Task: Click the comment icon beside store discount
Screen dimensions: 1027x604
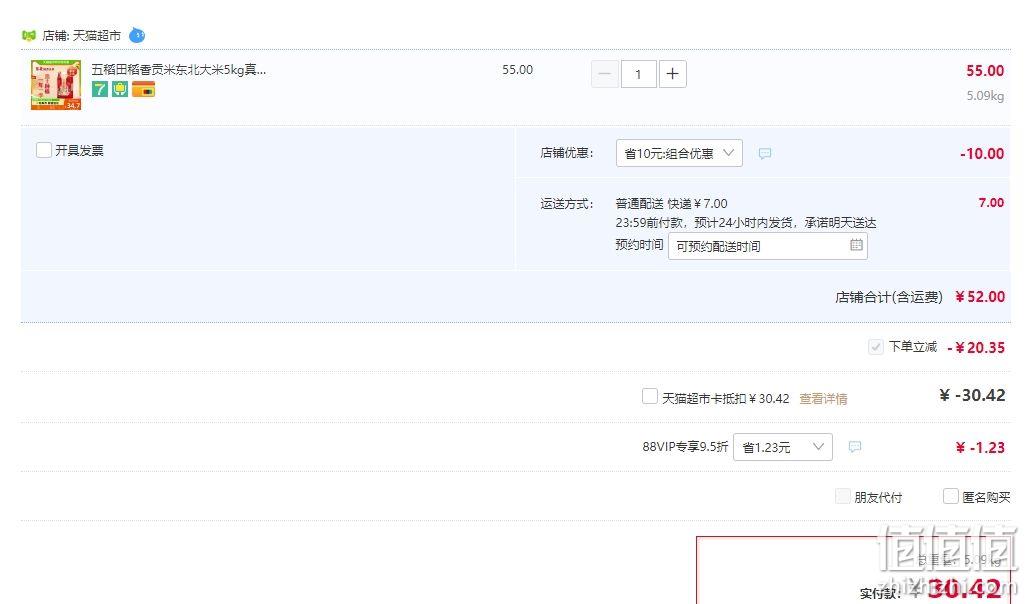Action: 764,153
